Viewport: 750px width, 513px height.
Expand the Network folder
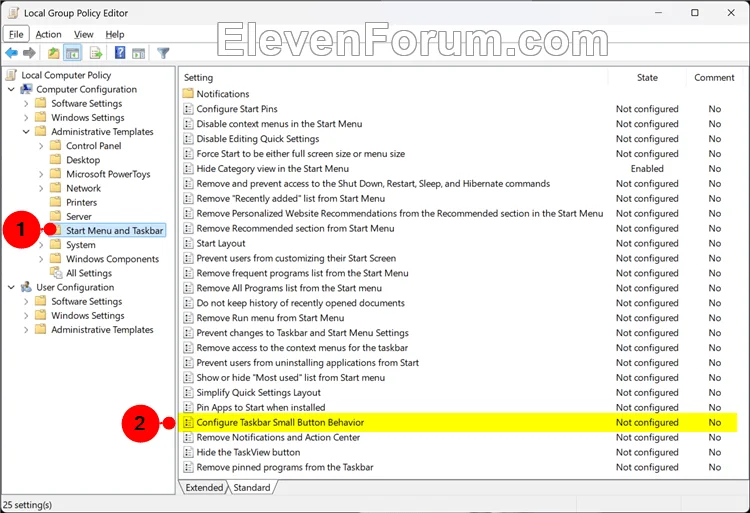pyautogui.click(x=41, y=188)
